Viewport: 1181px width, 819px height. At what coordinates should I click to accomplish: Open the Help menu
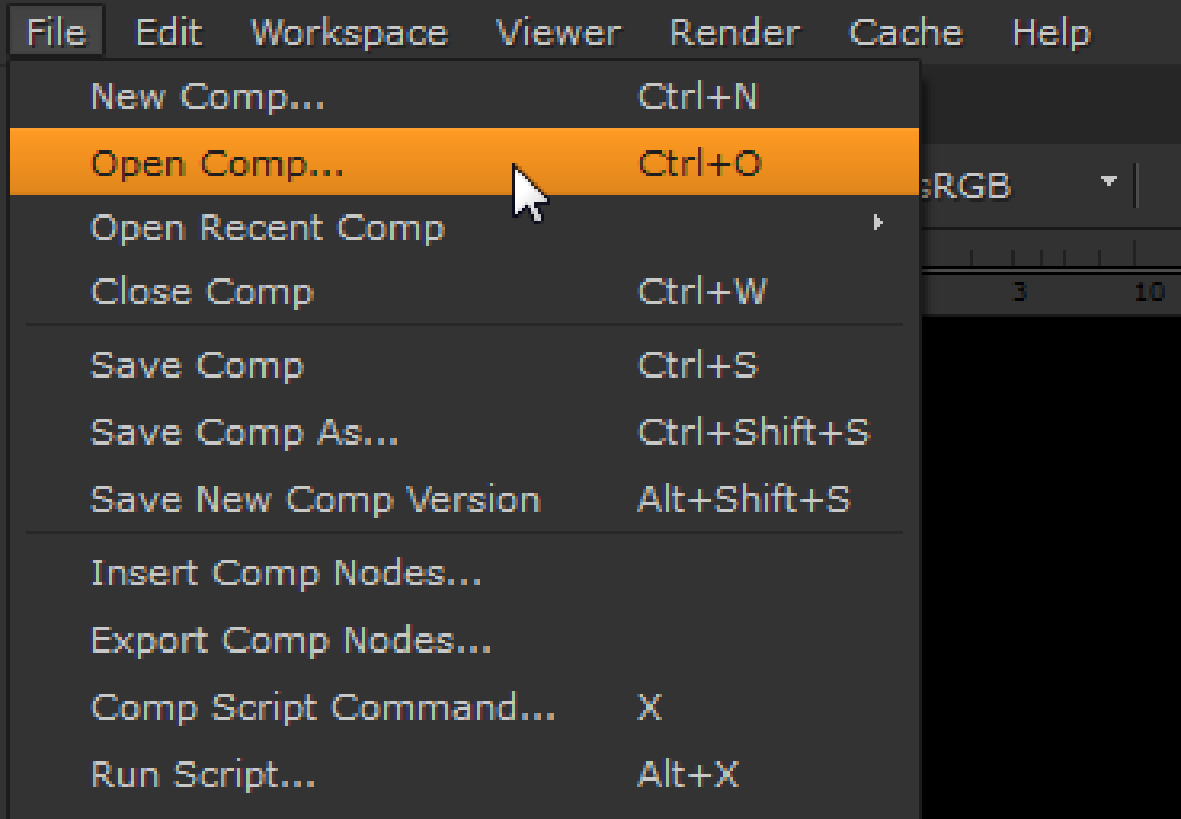tap(1051, 33)
